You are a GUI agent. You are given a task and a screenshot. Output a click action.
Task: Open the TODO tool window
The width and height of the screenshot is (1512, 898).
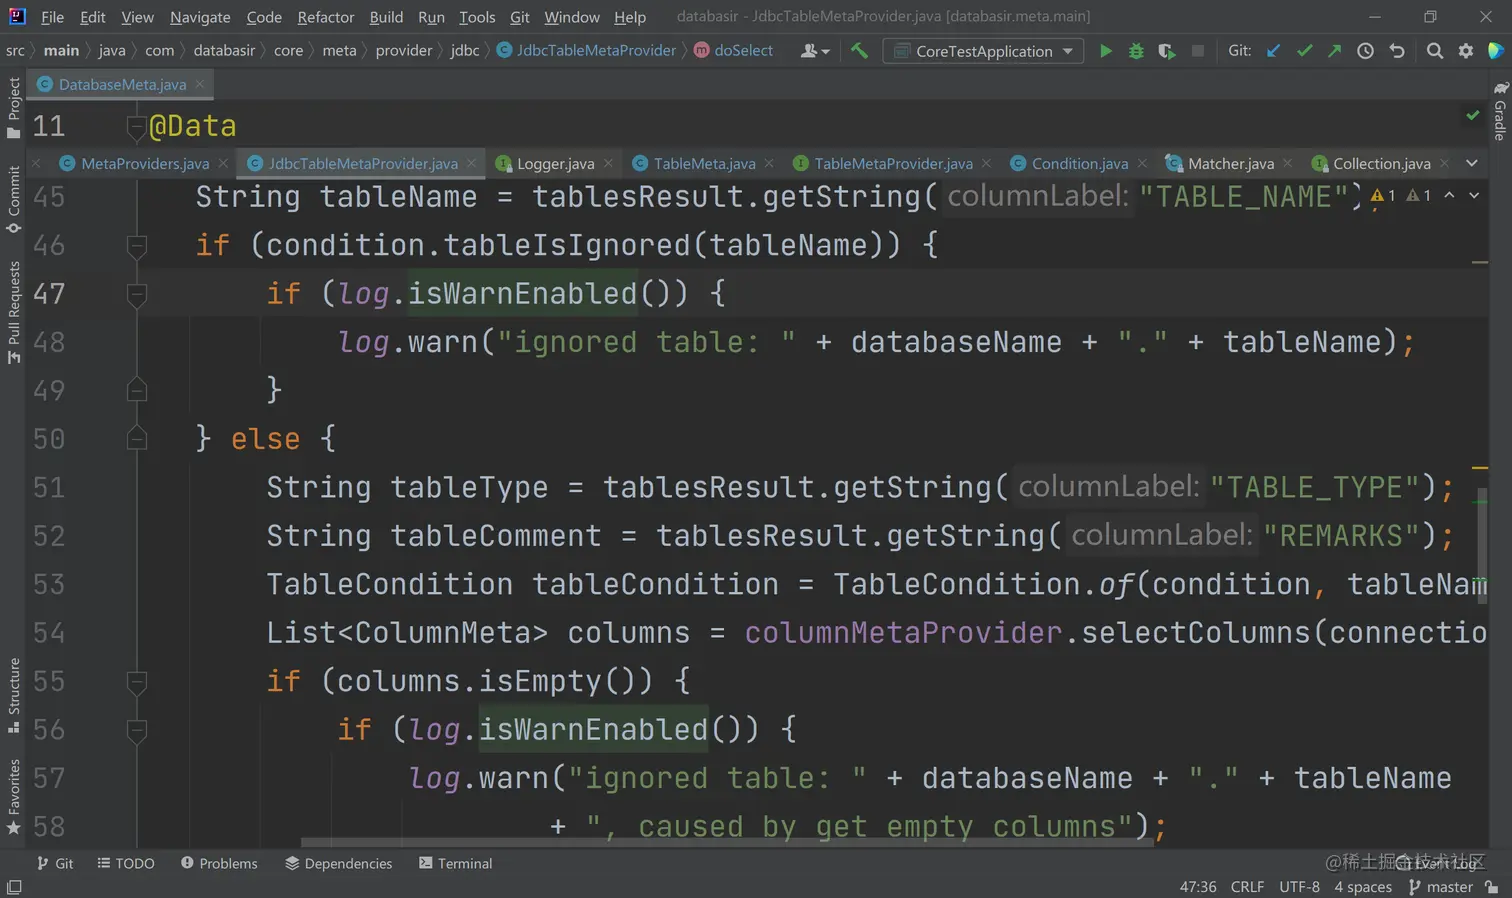pos(126,863)
